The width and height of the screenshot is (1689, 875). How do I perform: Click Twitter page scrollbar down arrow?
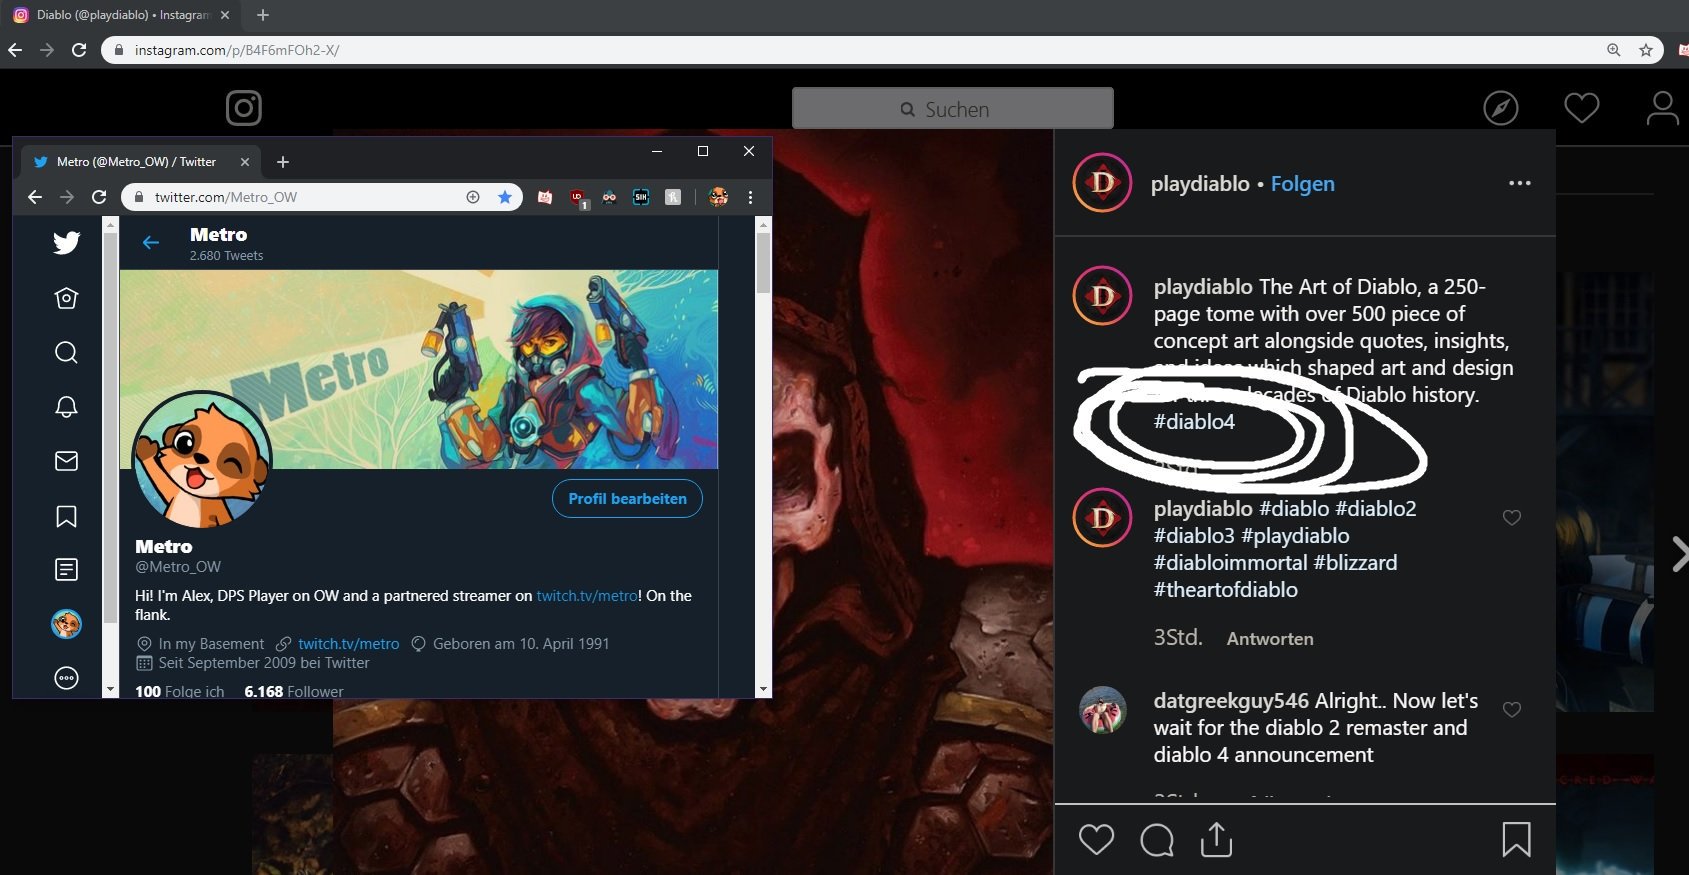tap(763, 689)
